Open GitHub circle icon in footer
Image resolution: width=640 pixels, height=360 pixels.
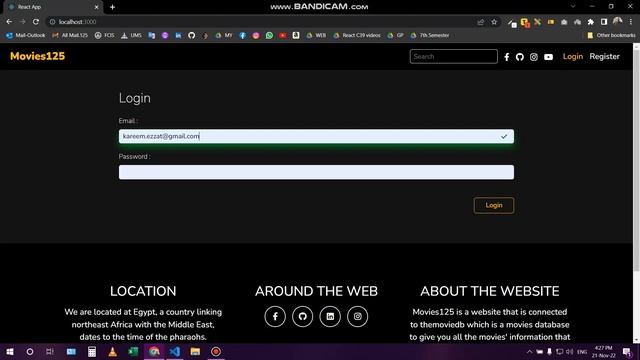pyautogui.click(x=302, y=316)
